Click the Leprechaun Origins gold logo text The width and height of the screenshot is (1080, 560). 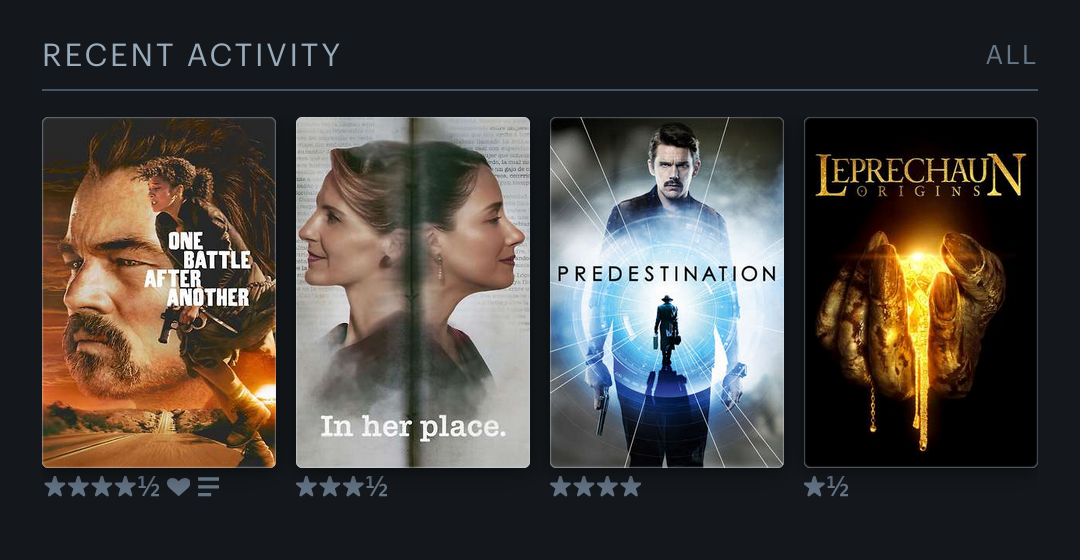coord(921,176)
